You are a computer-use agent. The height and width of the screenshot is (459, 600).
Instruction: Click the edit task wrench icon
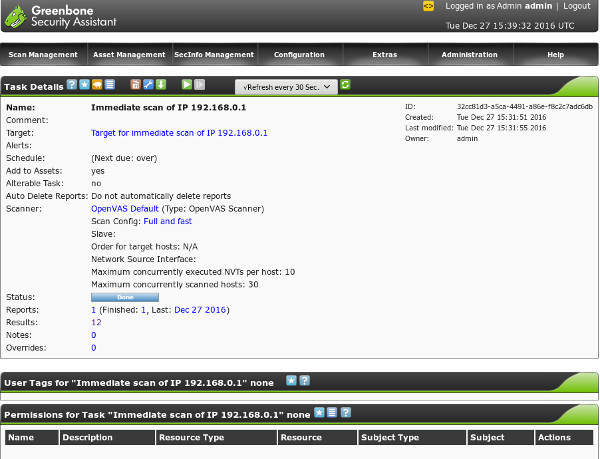[x=148, y=86]
